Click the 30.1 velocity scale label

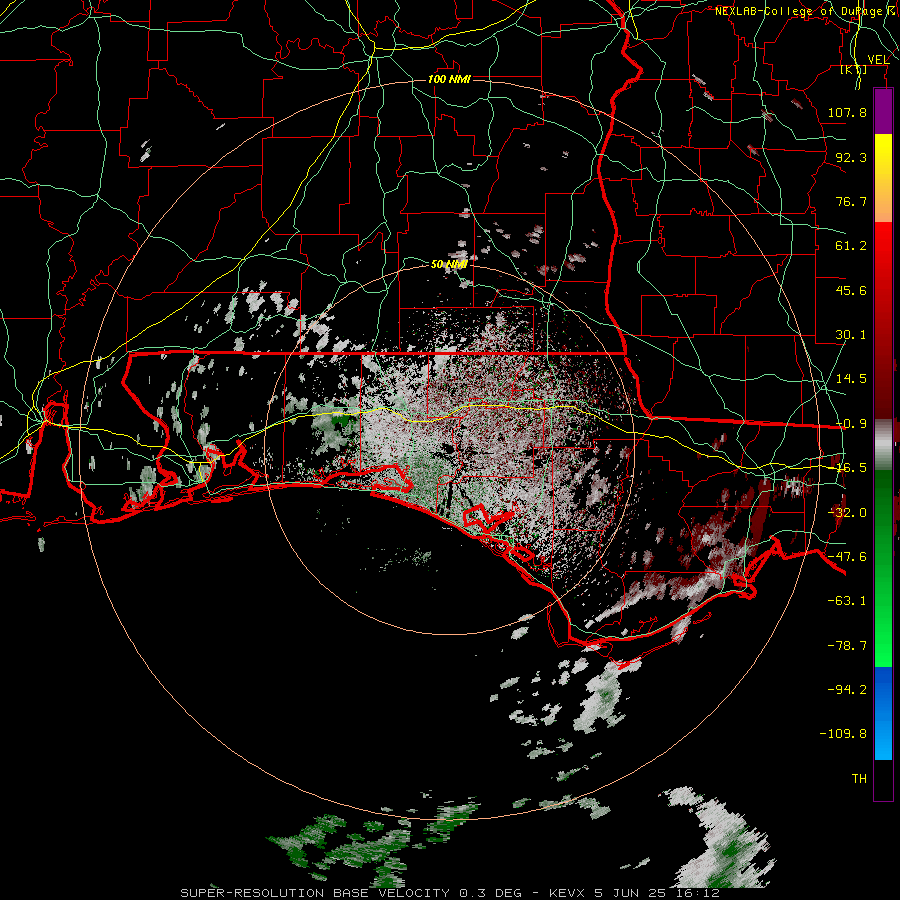tap(851, 335)
